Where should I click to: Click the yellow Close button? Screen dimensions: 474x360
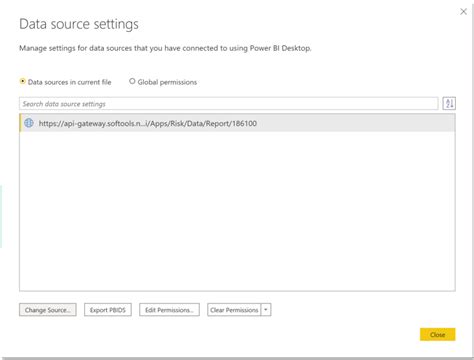pos(438,334)
